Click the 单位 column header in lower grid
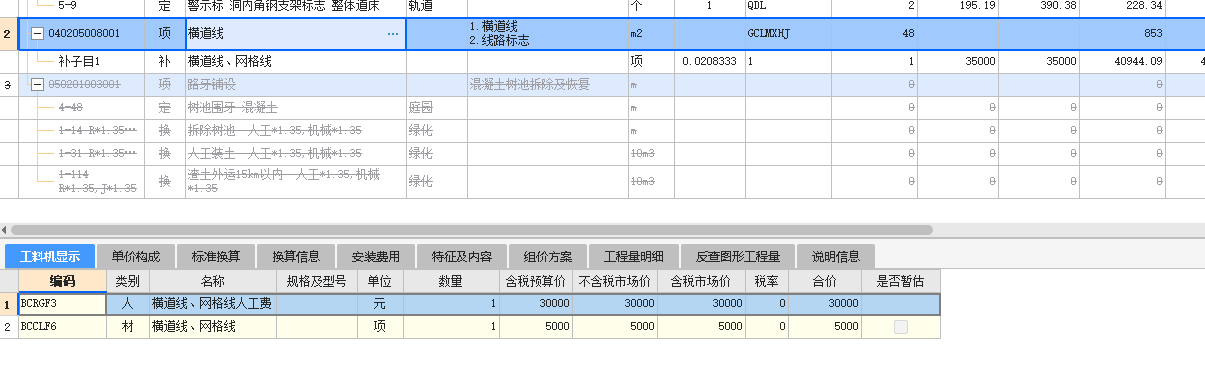 380,281
